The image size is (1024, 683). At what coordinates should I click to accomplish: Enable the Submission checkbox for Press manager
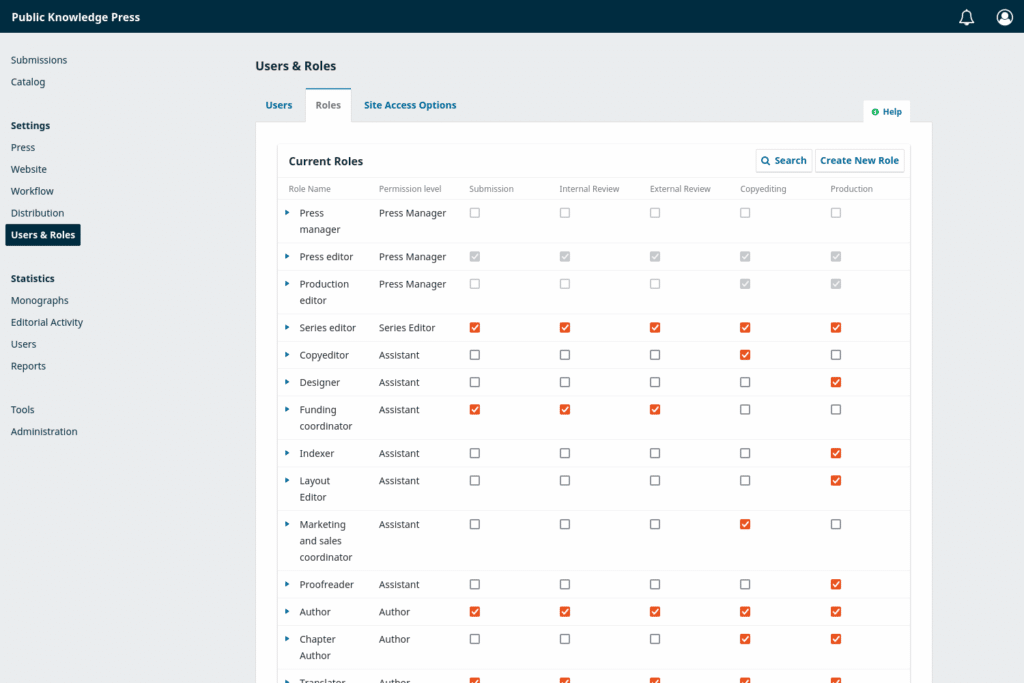coord(474,212)
